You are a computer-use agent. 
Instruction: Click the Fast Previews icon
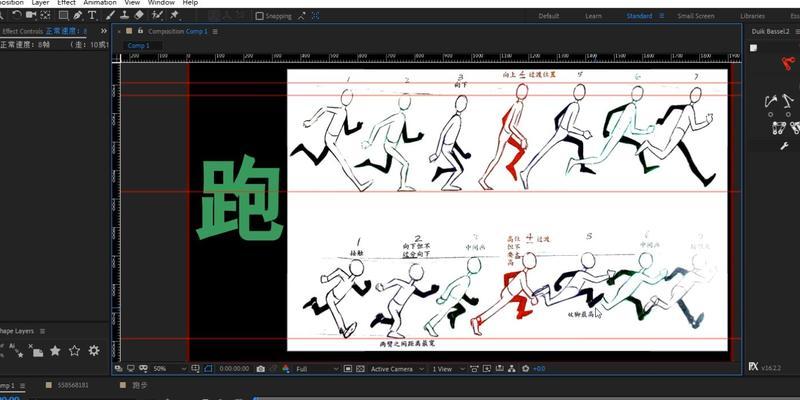(x=487, y=368)
